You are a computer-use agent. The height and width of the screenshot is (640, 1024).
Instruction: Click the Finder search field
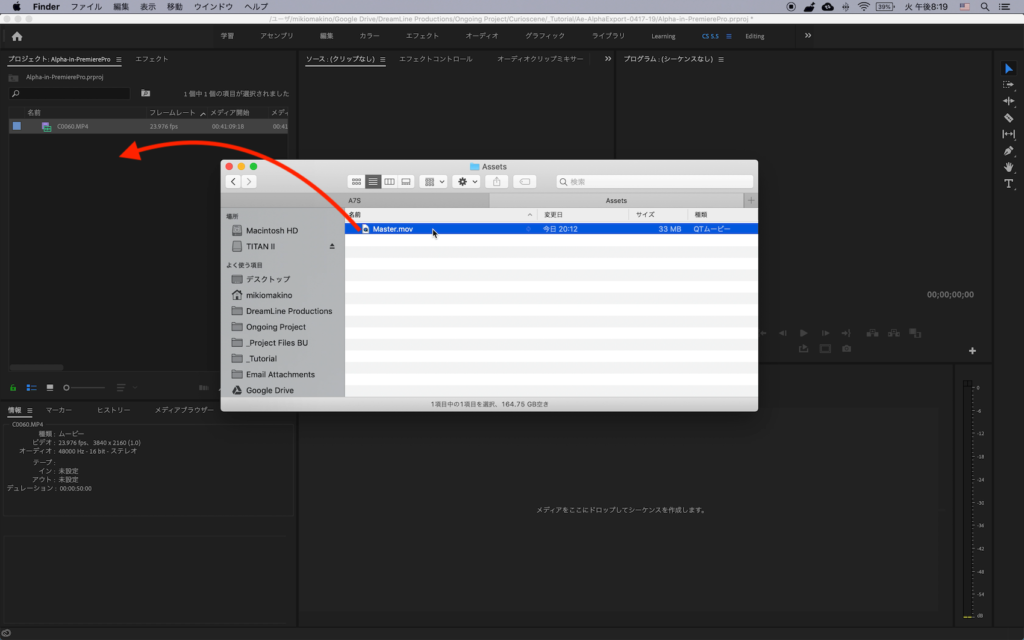(654, 182)
